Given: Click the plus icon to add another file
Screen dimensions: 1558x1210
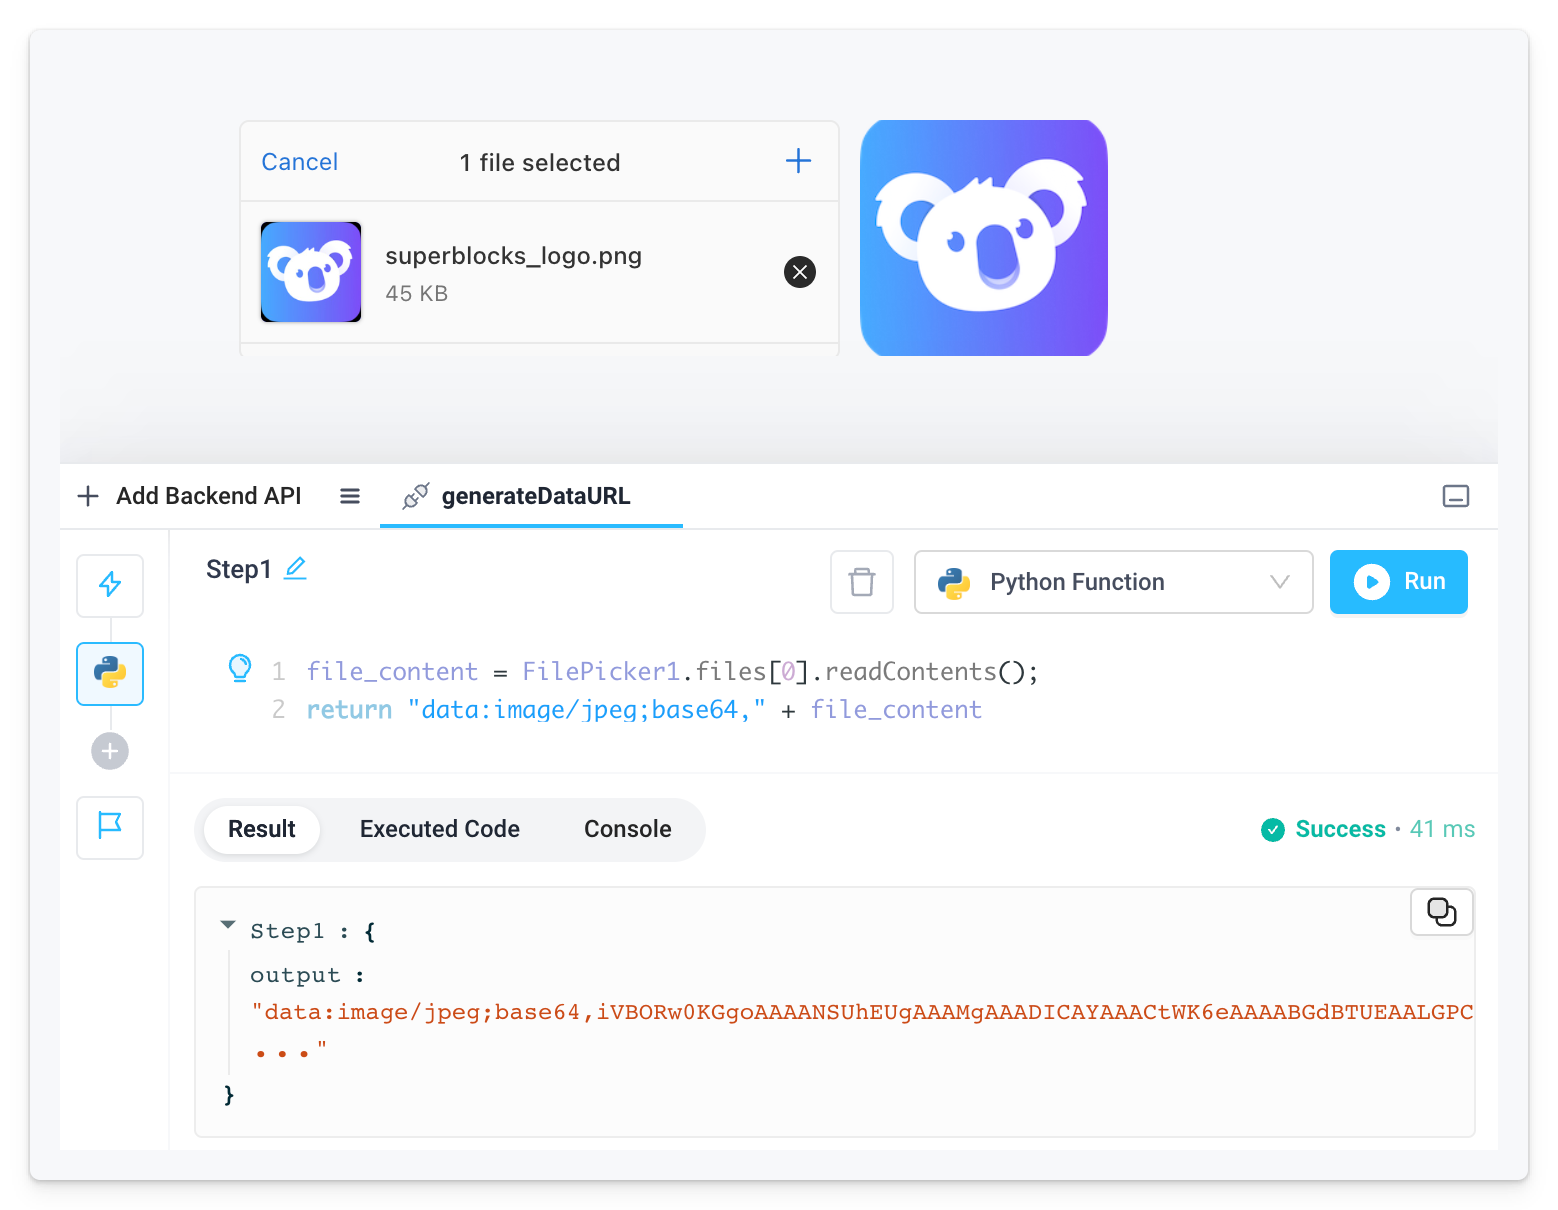Looking at the screenshot, I should [x=798, y=161].
